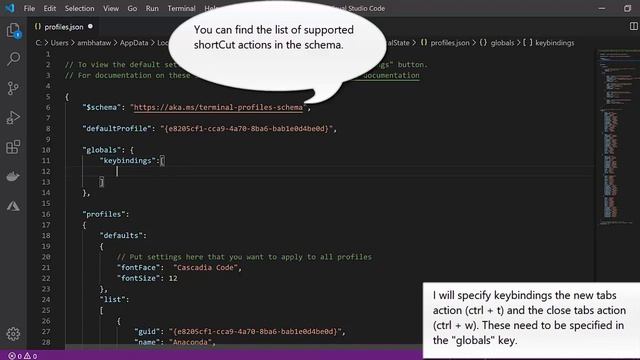Click the "keybindings" key on line 11
This screenshot has height=360, width=640.
click(128, 160)
